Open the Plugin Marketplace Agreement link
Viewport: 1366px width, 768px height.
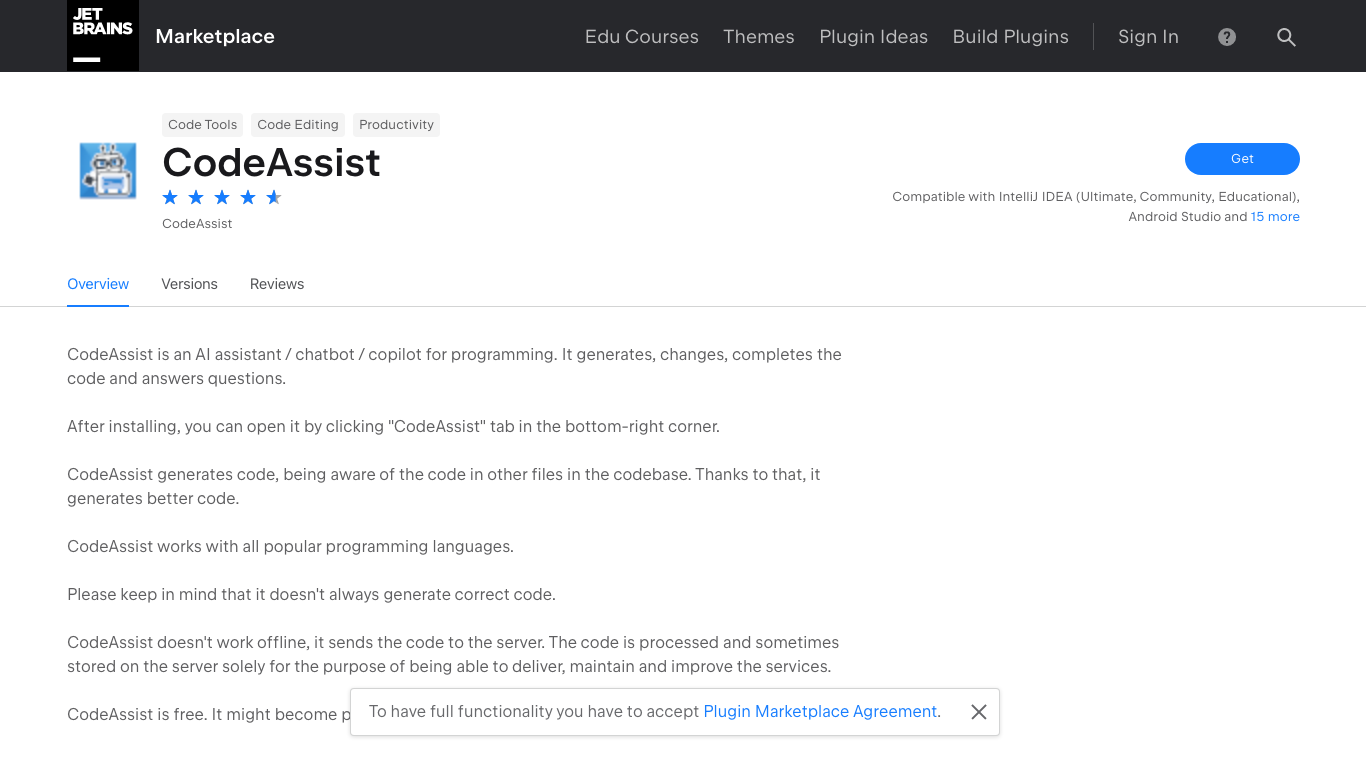pos(820,711)
